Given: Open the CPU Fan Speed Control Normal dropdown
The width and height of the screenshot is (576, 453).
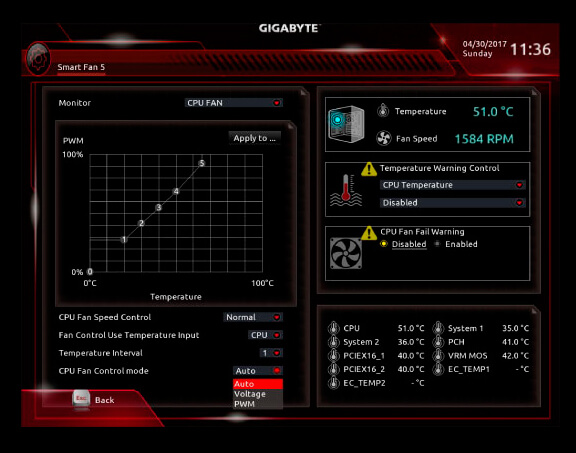Looking at the screenshot, I should (253, 317).
